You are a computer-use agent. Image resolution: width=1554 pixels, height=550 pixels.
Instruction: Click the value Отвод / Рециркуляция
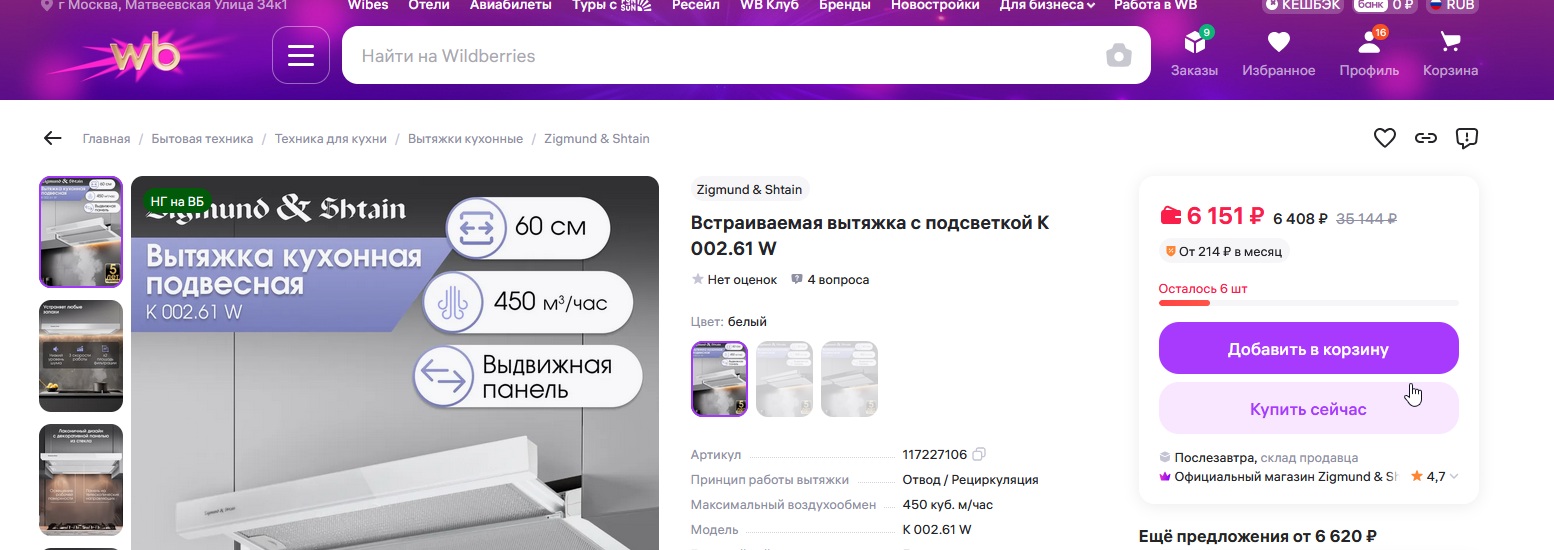pyautogui.click(x=970, y=480)
